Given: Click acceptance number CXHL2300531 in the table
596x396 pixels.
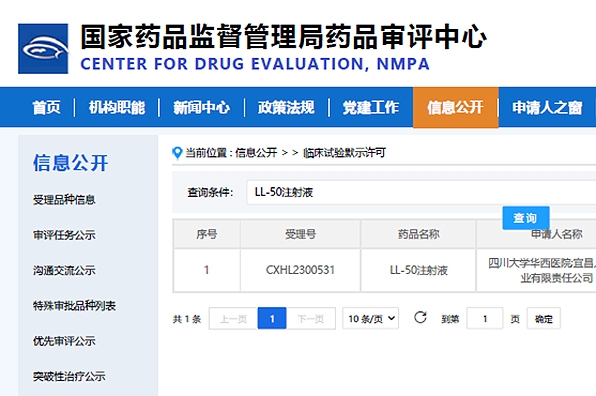Looking at the screenshot, I should (300, 270).
